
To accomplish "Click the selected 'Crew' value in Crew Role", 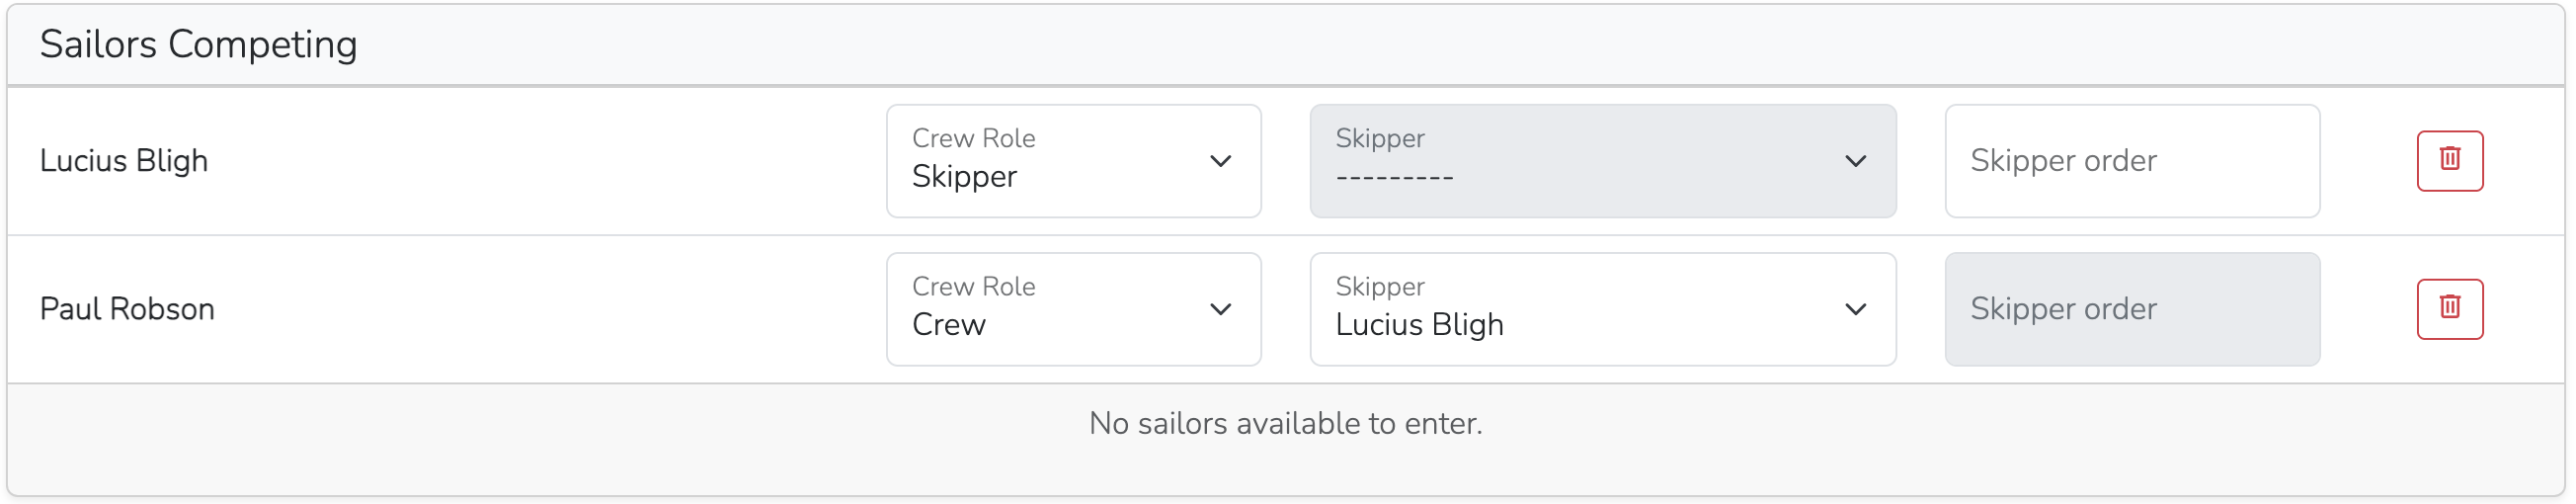I will pyautogui.click(x=949, y=325).
